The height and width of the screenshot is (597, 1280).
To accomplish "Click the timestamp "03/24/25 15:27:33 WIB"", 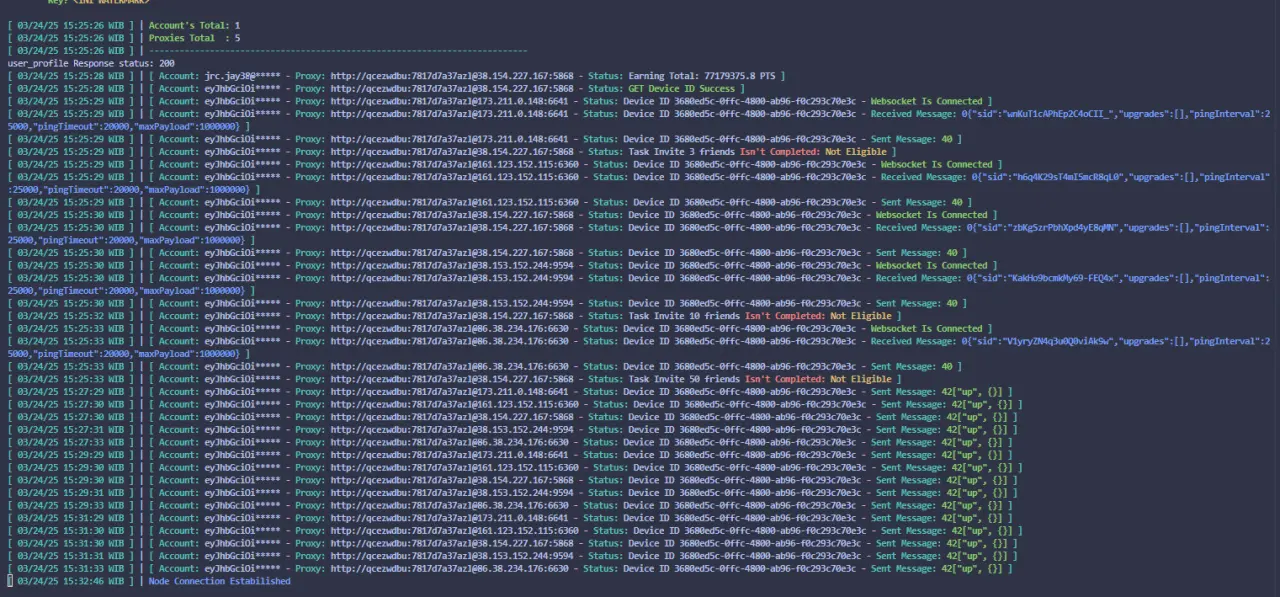I will 70,442.
